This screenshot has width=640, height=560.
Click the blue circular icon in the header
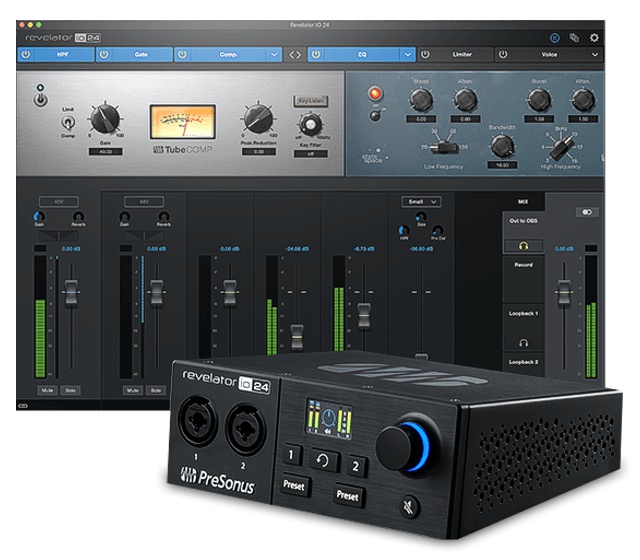554,38
